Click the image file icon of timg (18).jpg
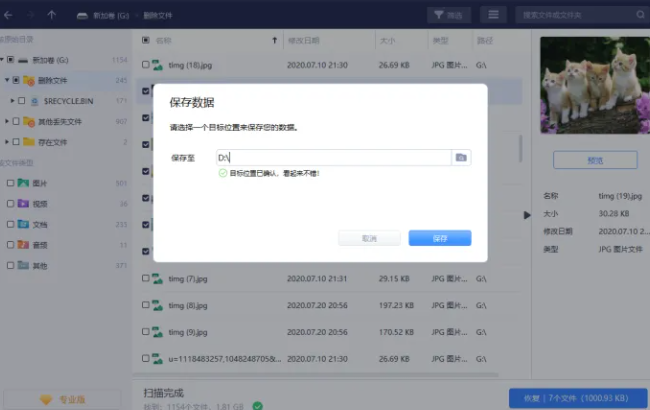 click(158, 66)
